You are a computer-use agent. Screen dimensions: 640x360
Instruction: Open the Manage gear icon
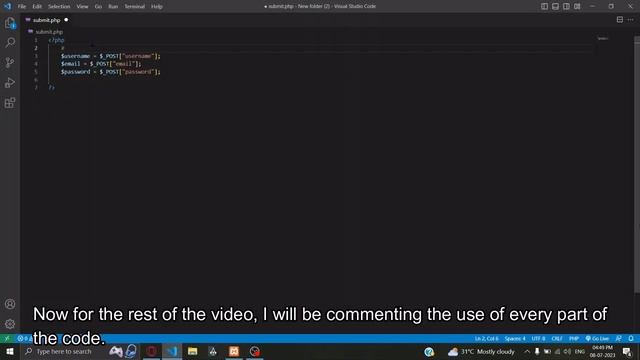pyautogui.click(x=10, y=324)
